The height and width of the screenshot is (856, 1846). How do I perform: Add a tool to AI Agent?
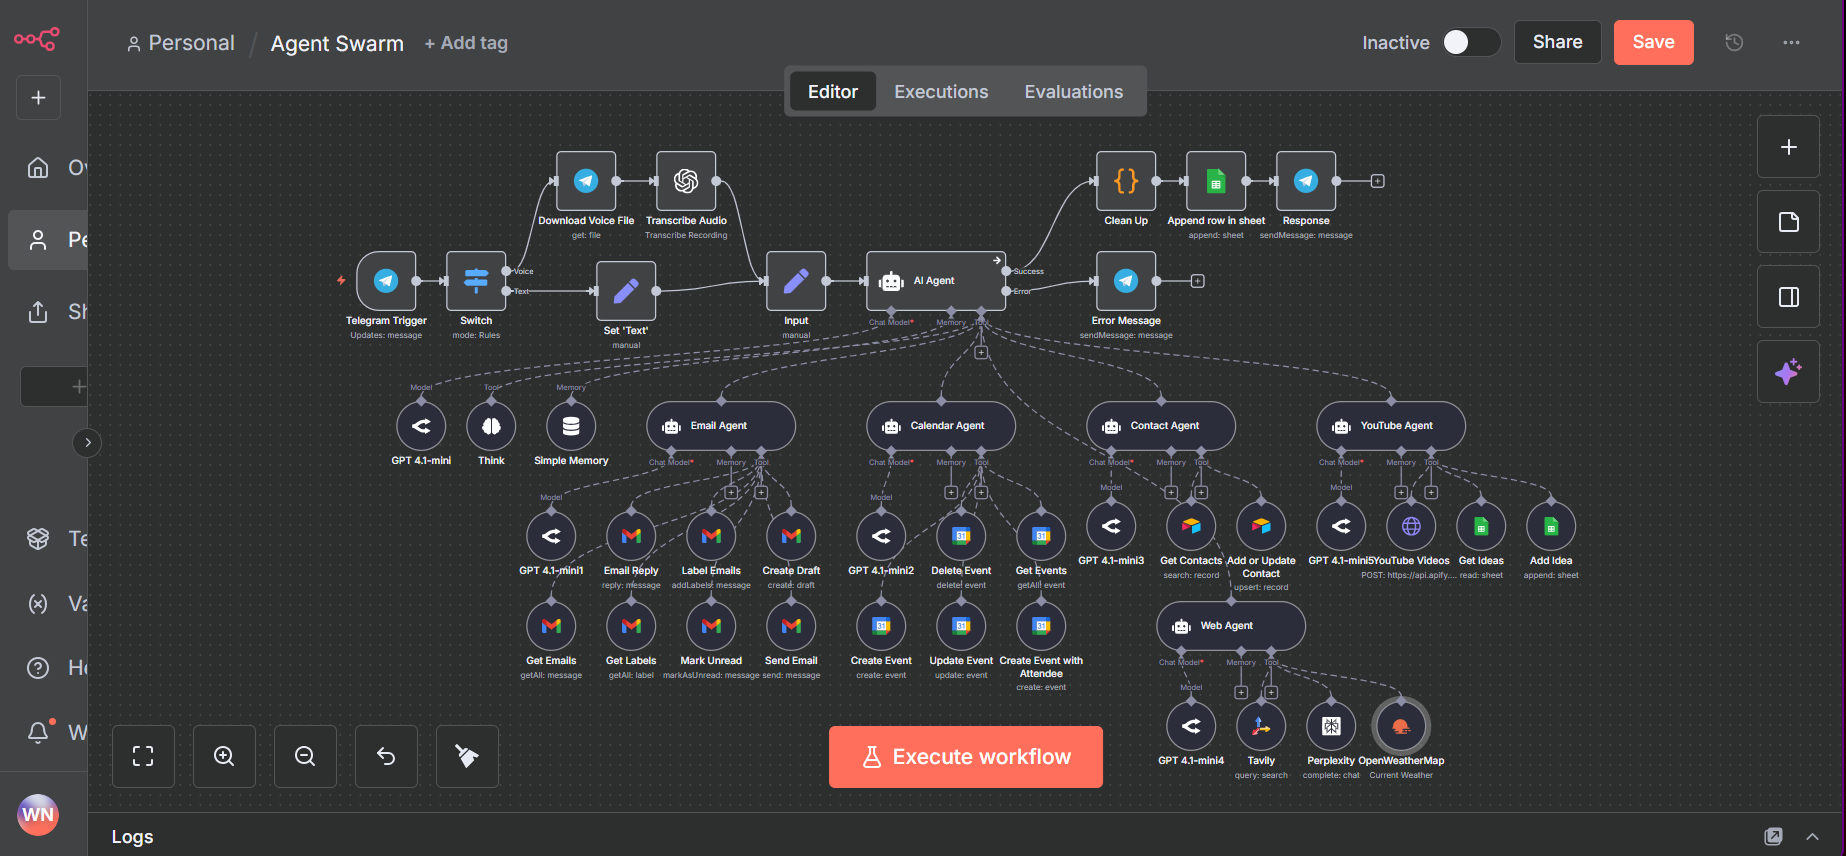pos(981,352)
